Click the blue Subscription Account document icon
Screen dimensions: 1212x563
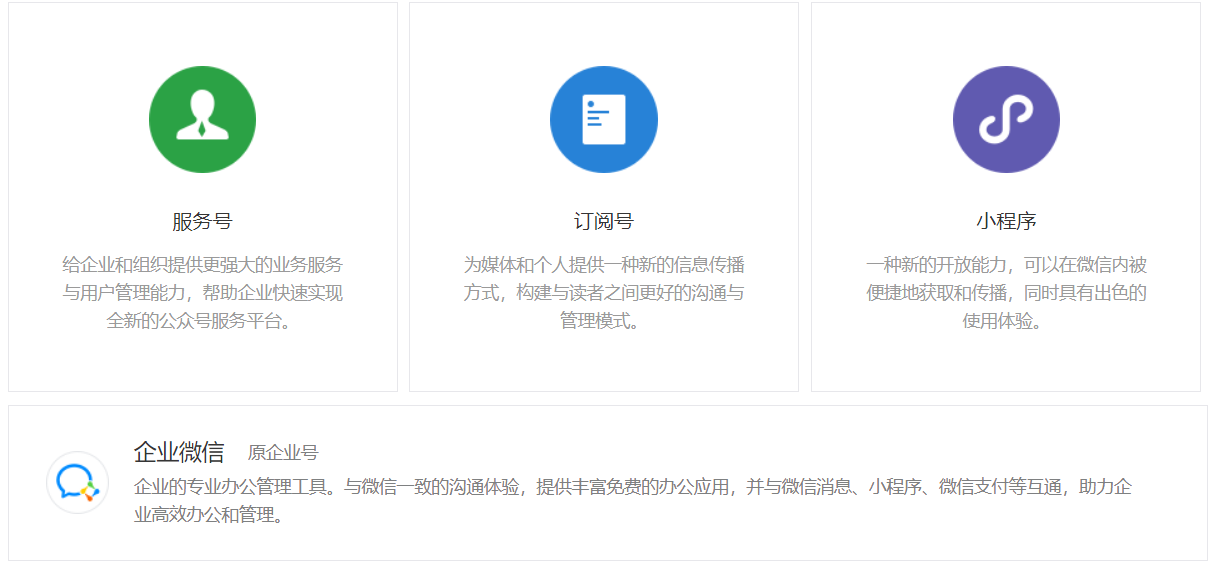tap(603, 119)
